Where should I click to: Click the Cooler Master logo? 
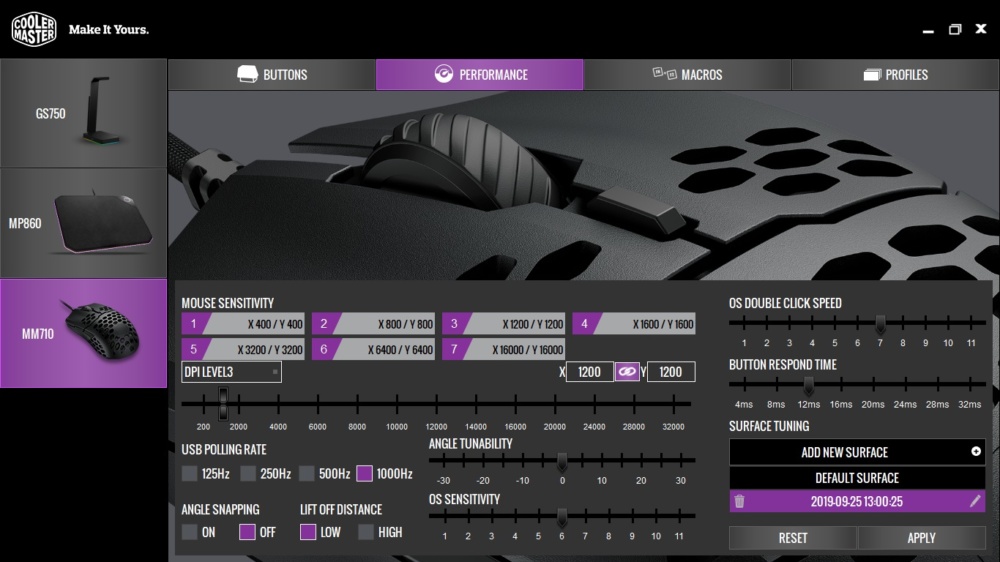[34, 29]
